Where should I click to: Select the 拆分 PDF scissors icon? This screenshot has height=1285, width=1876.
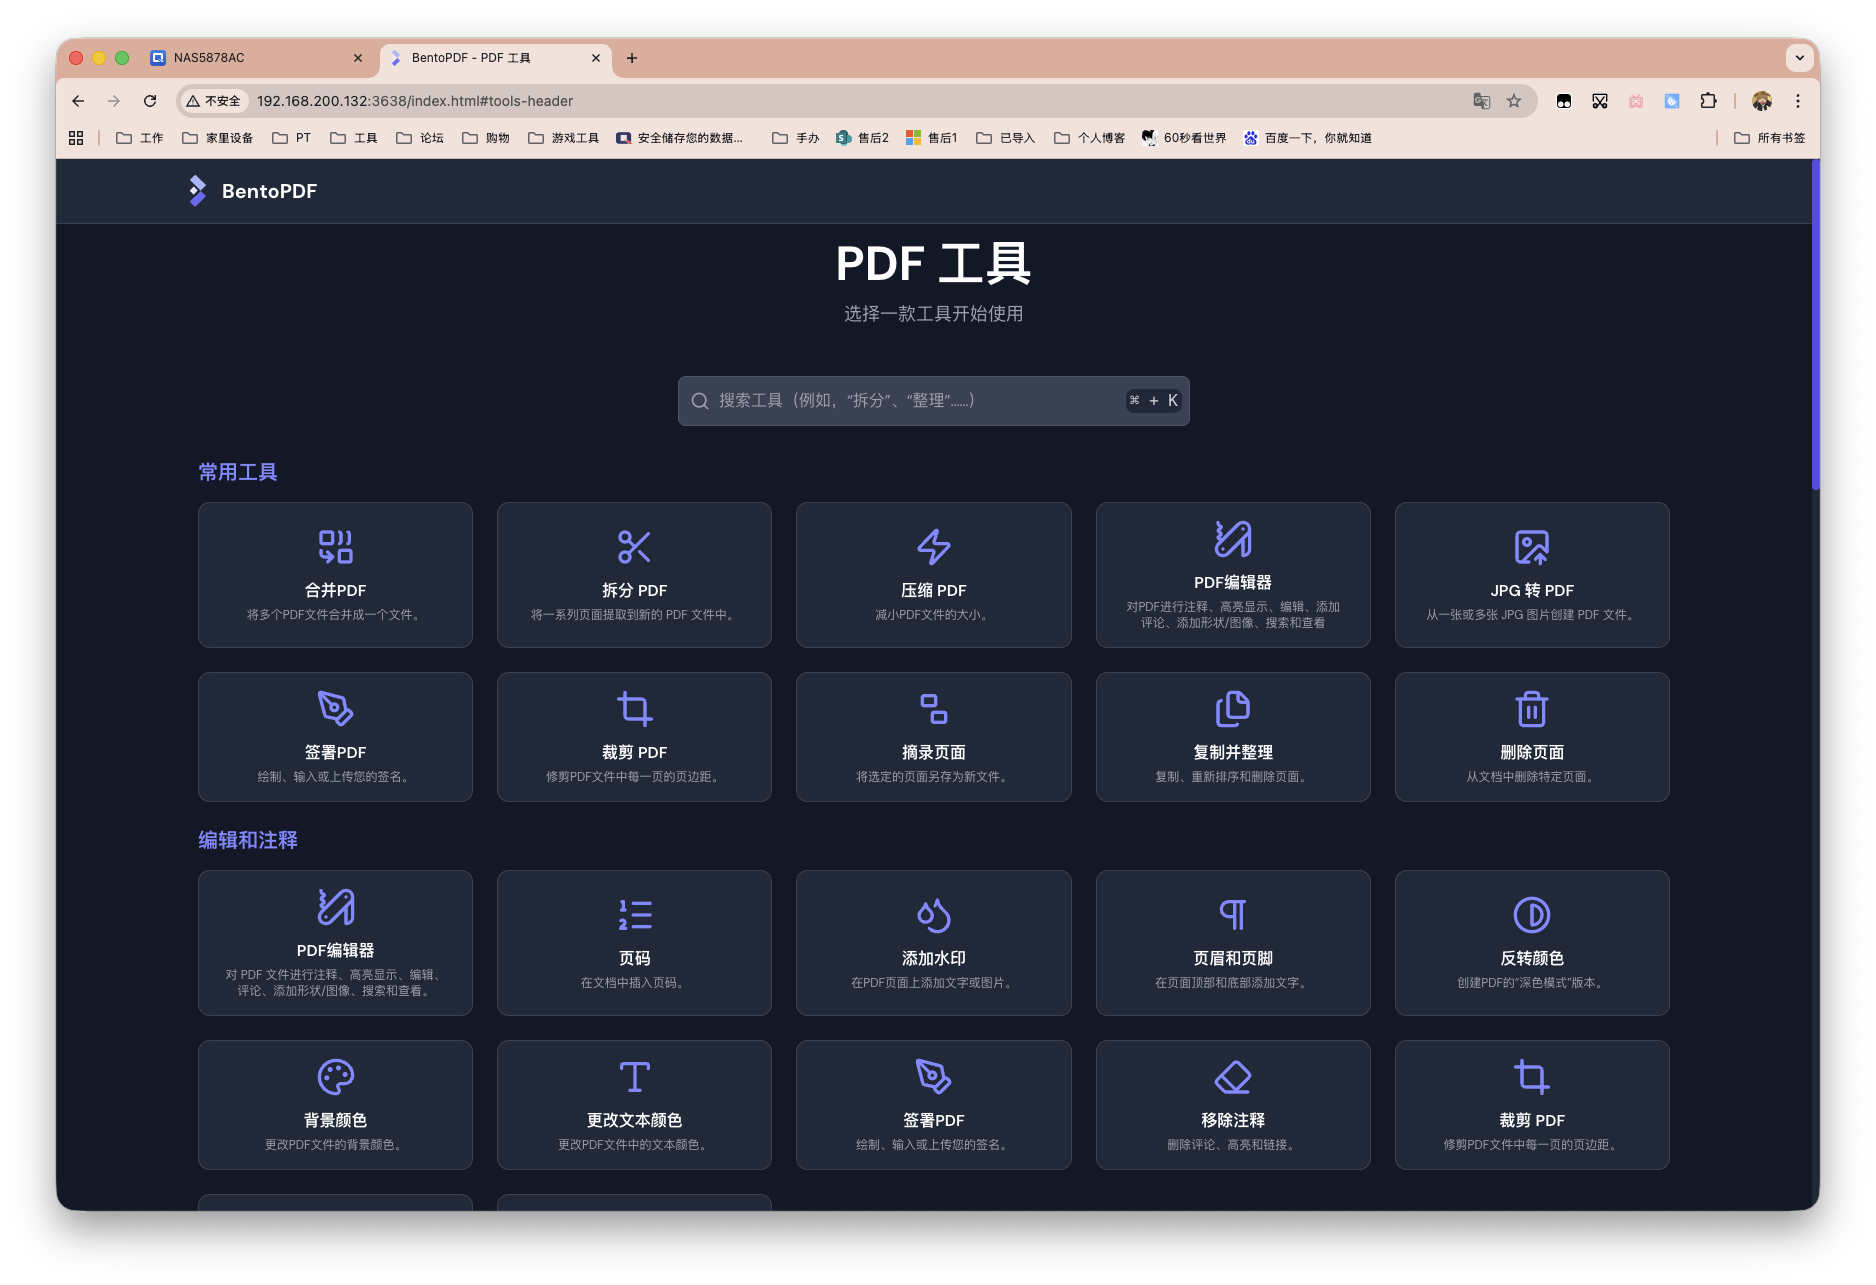click(x=634, y=547)
